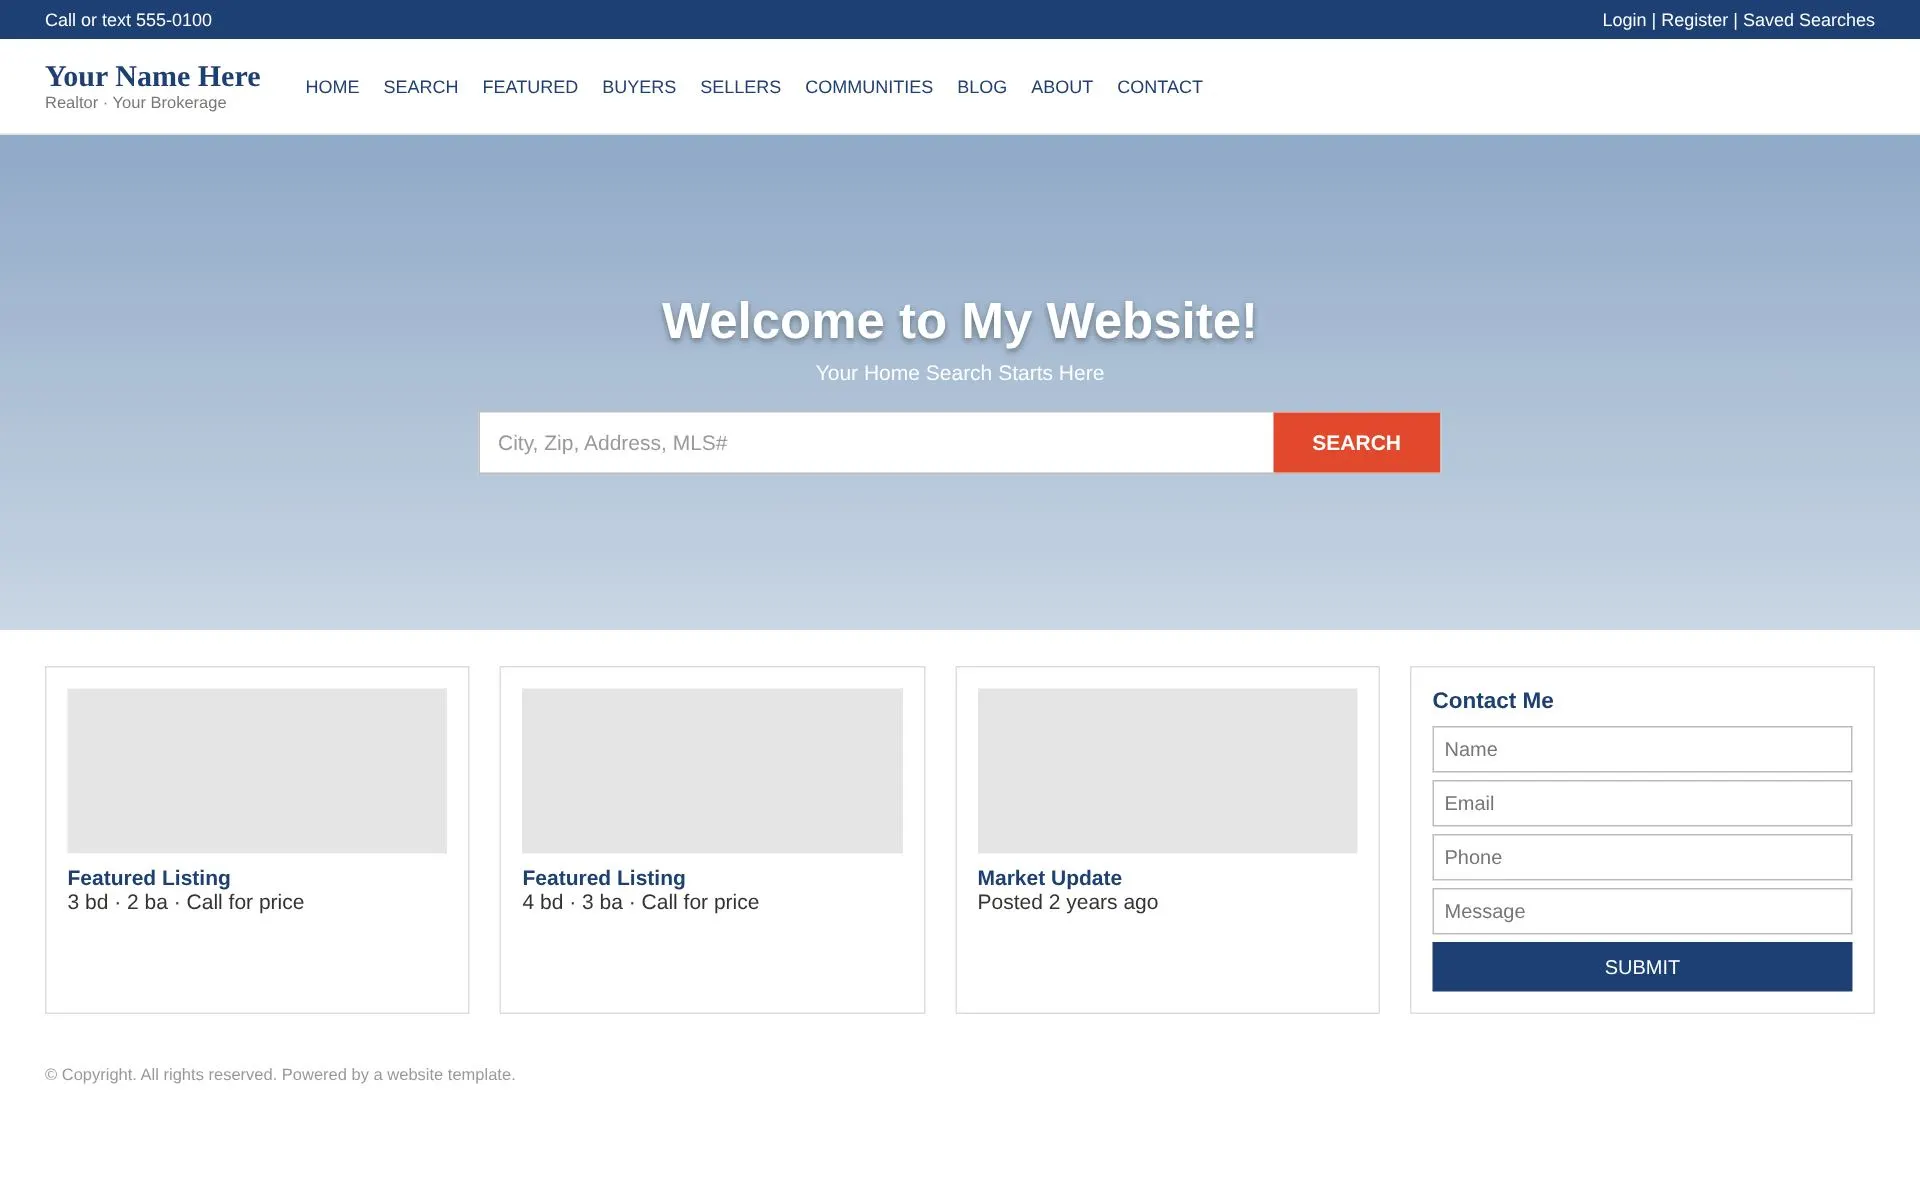The image size is (1920, 1200).
Task: Click the 'Contact Me' heading
Action: coord(1492,701)
